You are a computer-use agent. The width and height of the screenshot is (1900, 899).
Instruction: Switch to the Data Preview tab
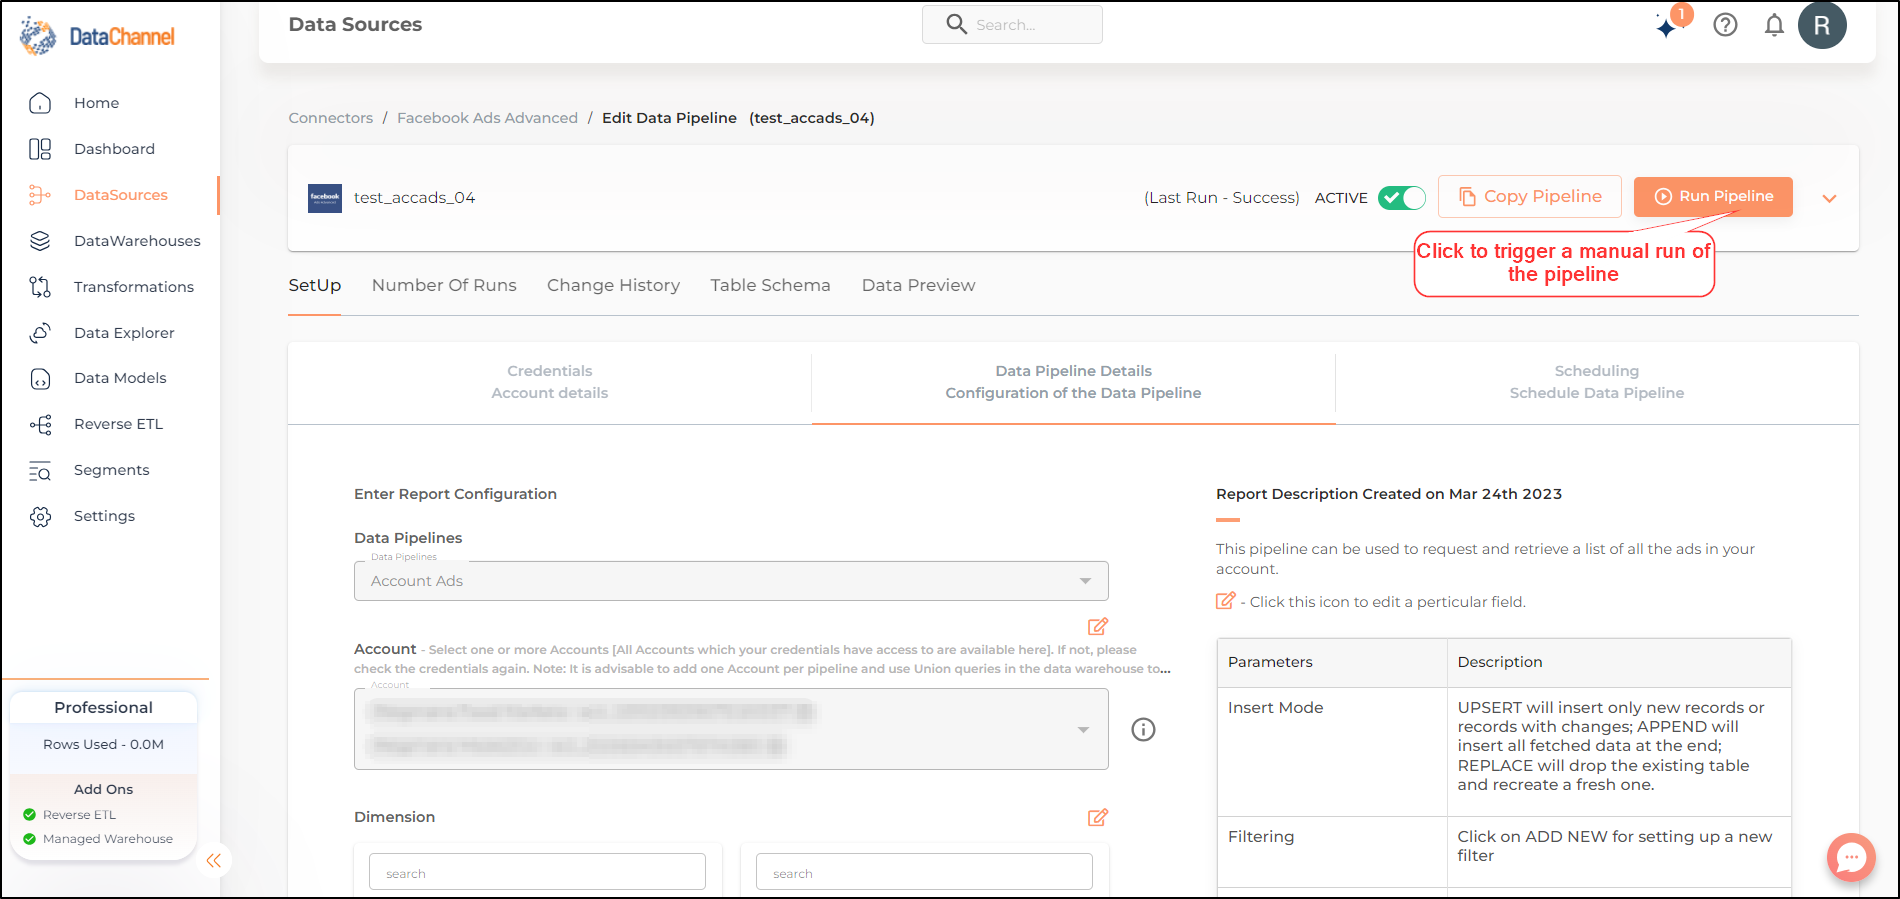tap(918, 285)
